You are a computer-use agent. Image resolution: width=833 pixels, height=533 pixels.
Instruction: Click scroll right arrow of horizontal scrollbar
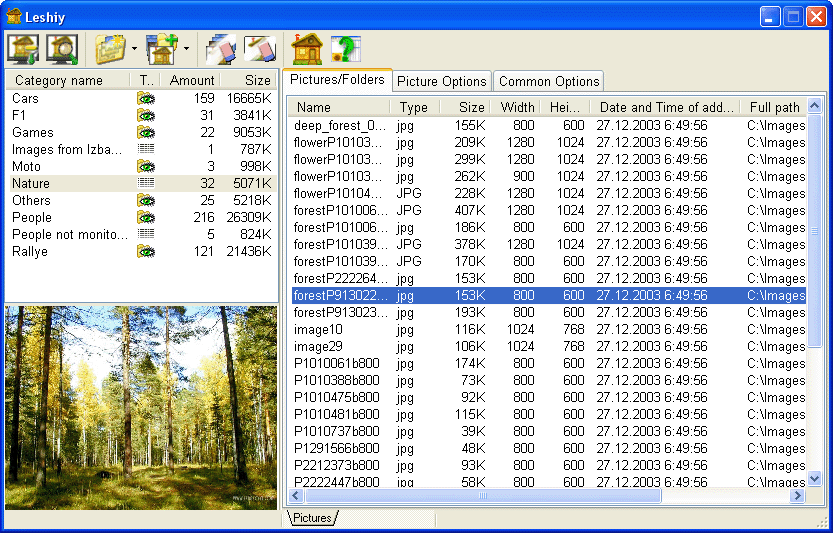pyautogui.click(x=796, y=496)
